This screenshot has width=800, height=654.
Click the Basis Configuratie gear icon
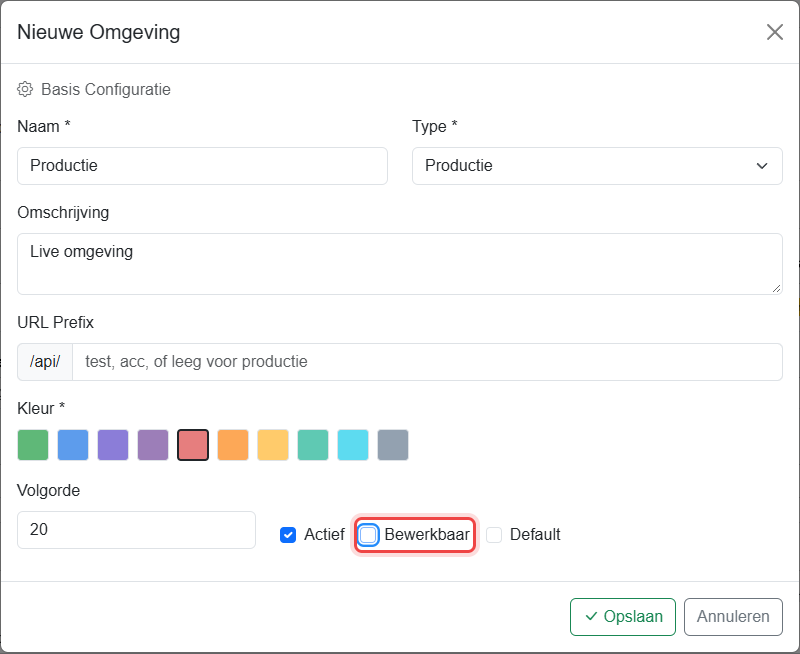(25, 89)
